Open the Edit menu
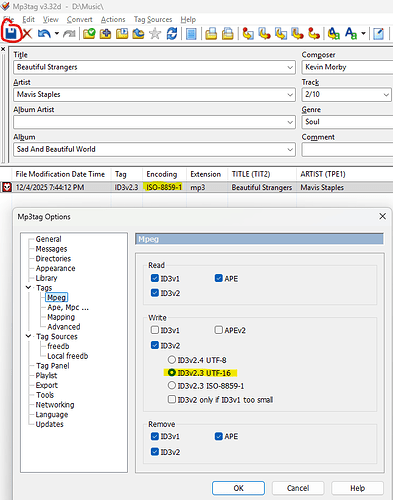Screen dimensions: 393x500 (x=28, y=19)
